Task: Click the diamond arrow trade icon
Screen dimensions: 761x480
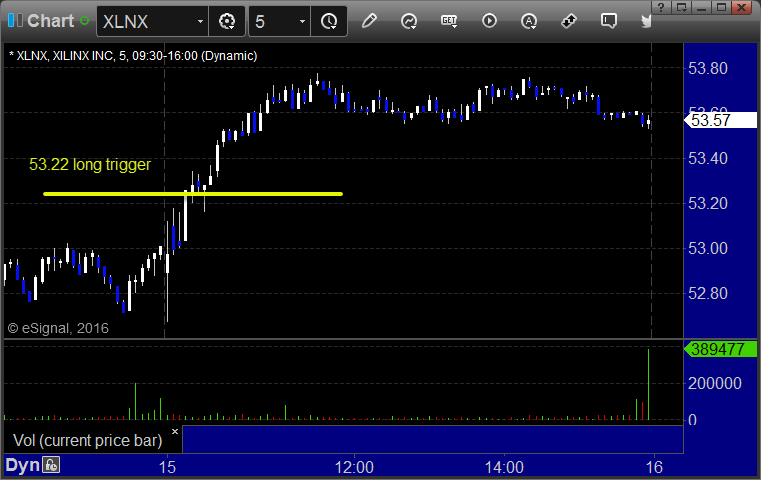Action: [x=569, y=21]
